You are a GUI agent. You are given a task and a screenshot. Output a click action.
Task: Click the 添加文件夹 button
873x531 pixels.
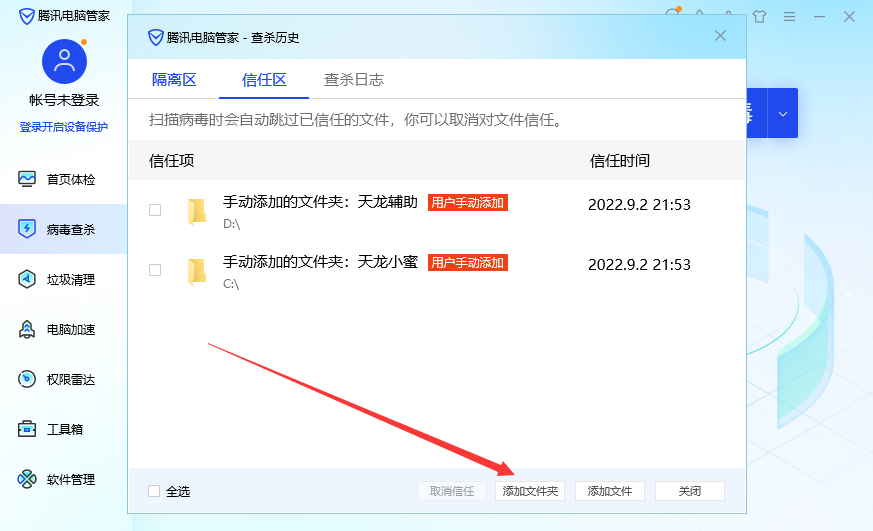pos(530,491)
